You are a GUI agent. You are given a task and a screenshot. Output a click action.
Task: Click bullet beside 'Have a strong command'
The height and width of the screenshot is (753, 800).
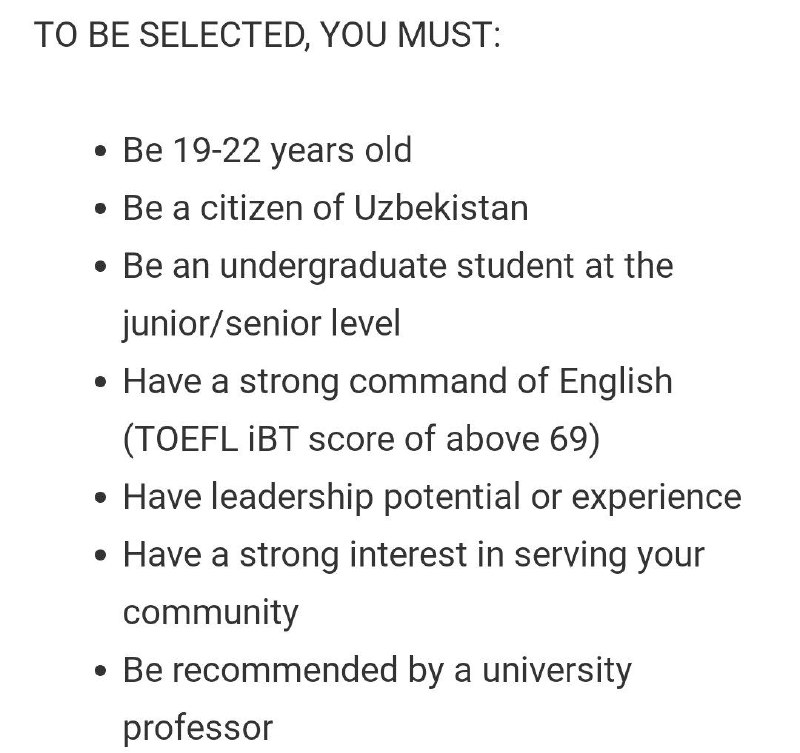(101, 382)
